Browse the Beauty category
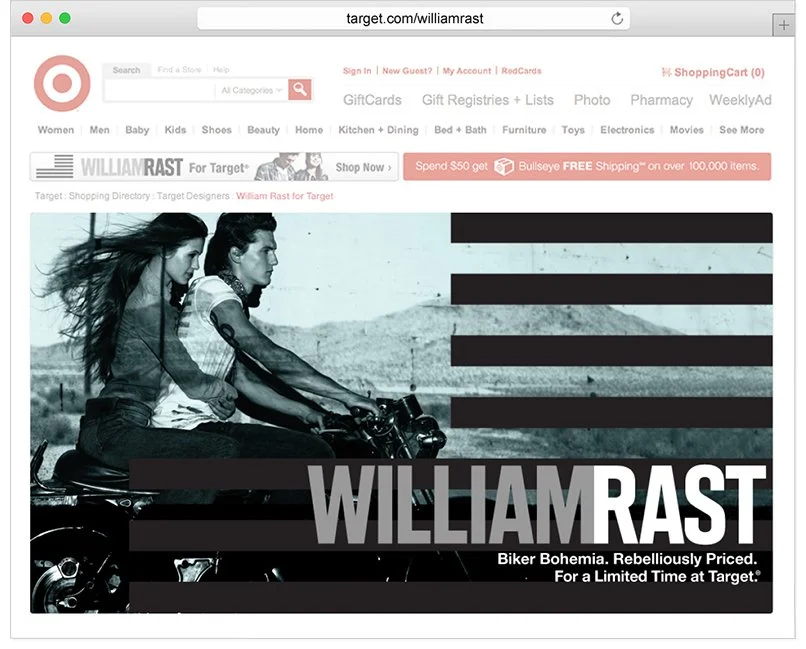 tap(263, 130)
